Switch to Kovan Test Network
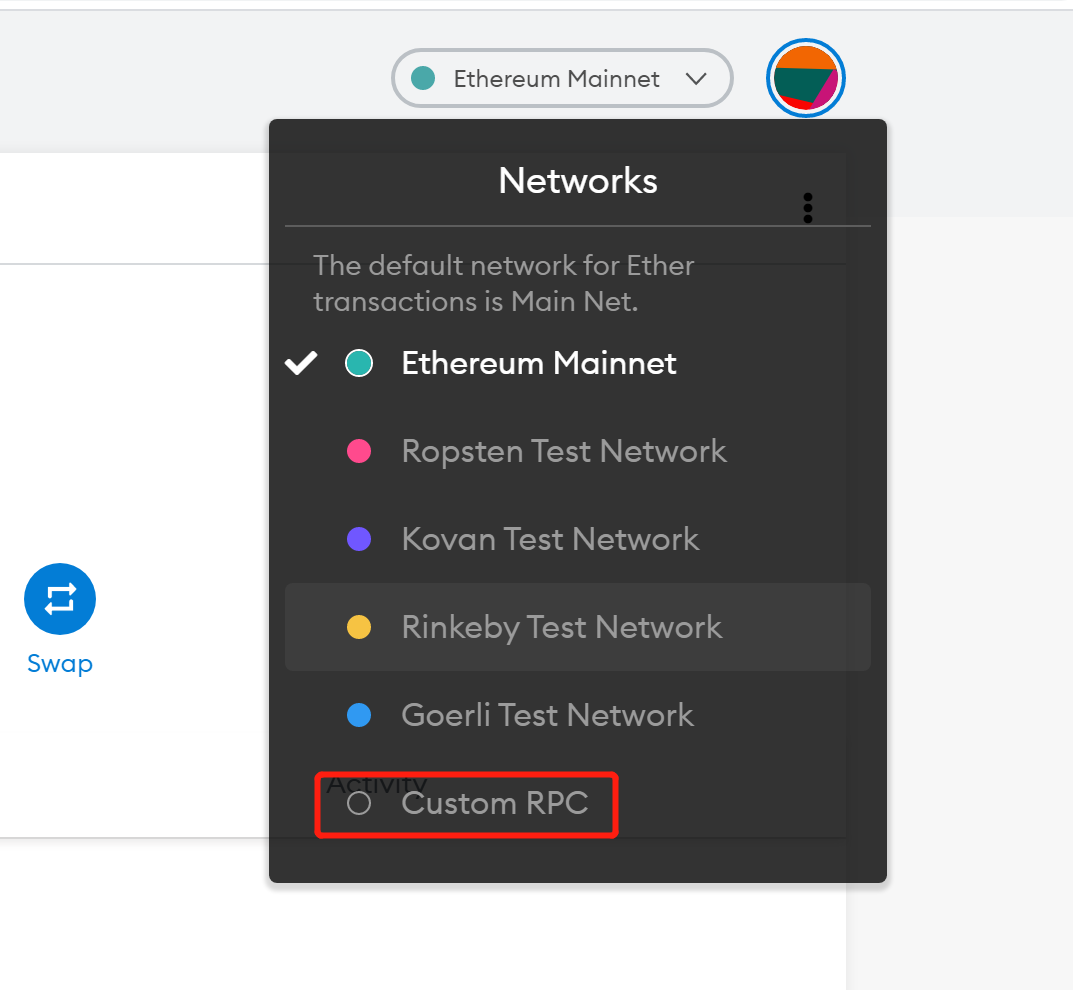 tap(550, 539)
